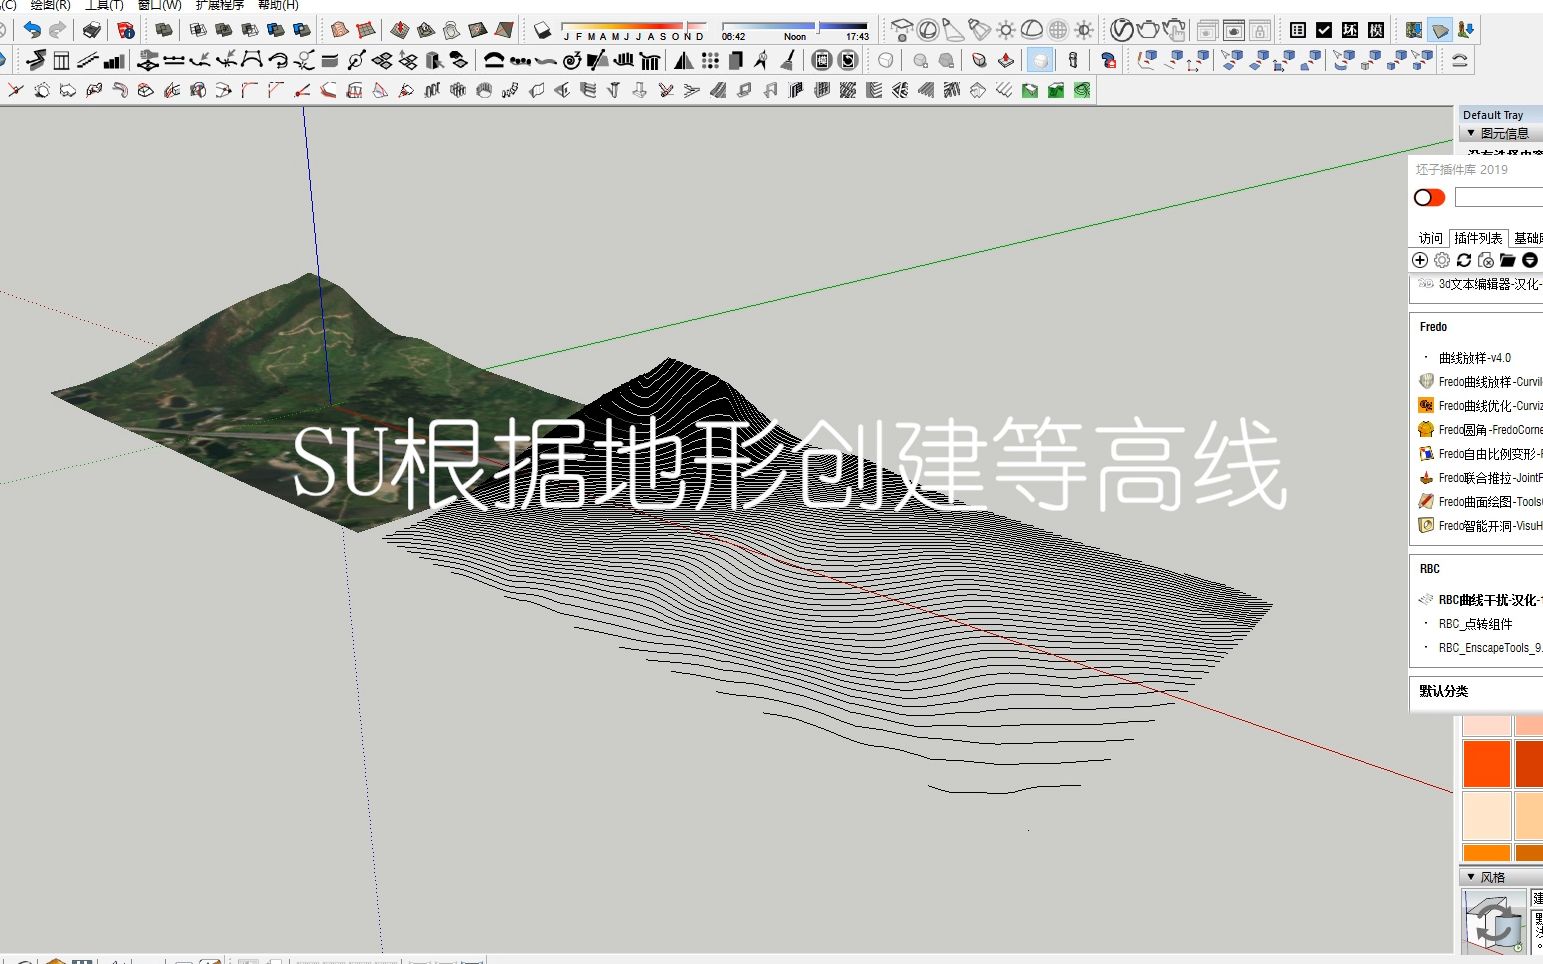Click the add plugin plus icon

[x=1419, y=260]
